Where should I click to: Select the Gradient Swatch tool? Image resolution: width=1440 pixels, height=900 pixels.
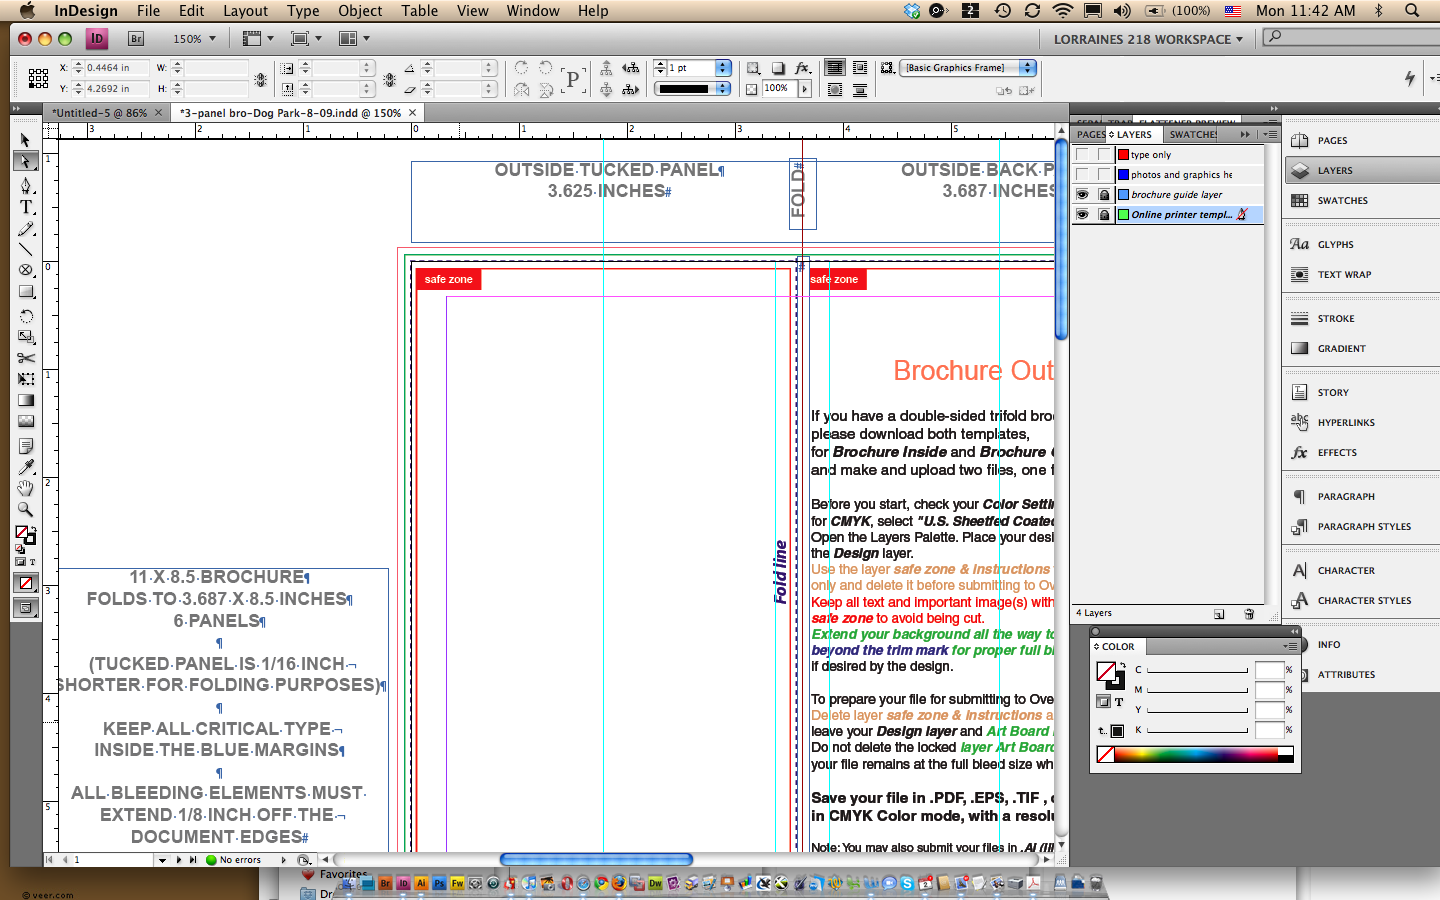(26, 400)
